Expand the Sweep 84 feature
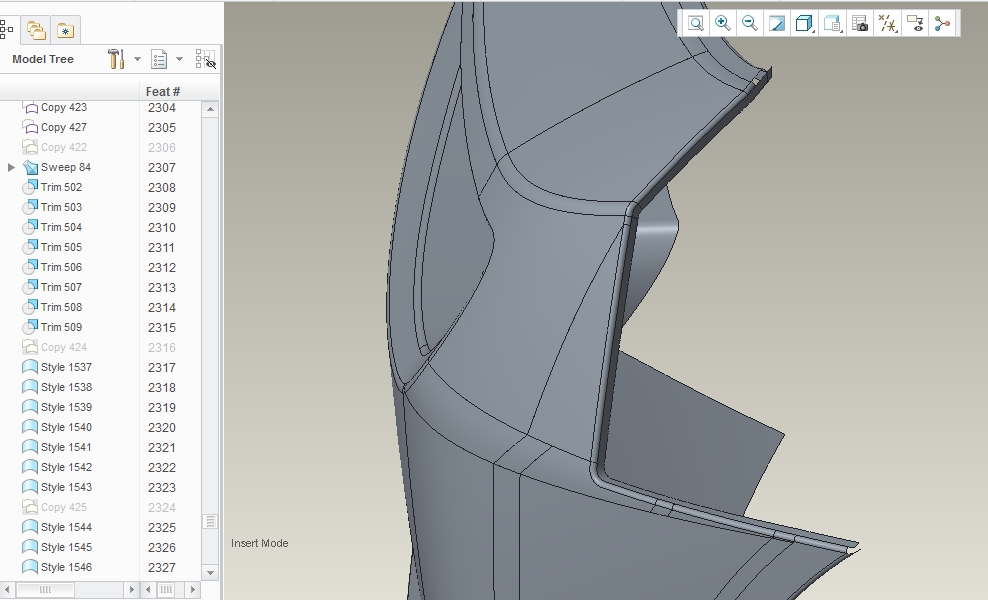This screenshot has height=600, width=988. click(11, 168)
